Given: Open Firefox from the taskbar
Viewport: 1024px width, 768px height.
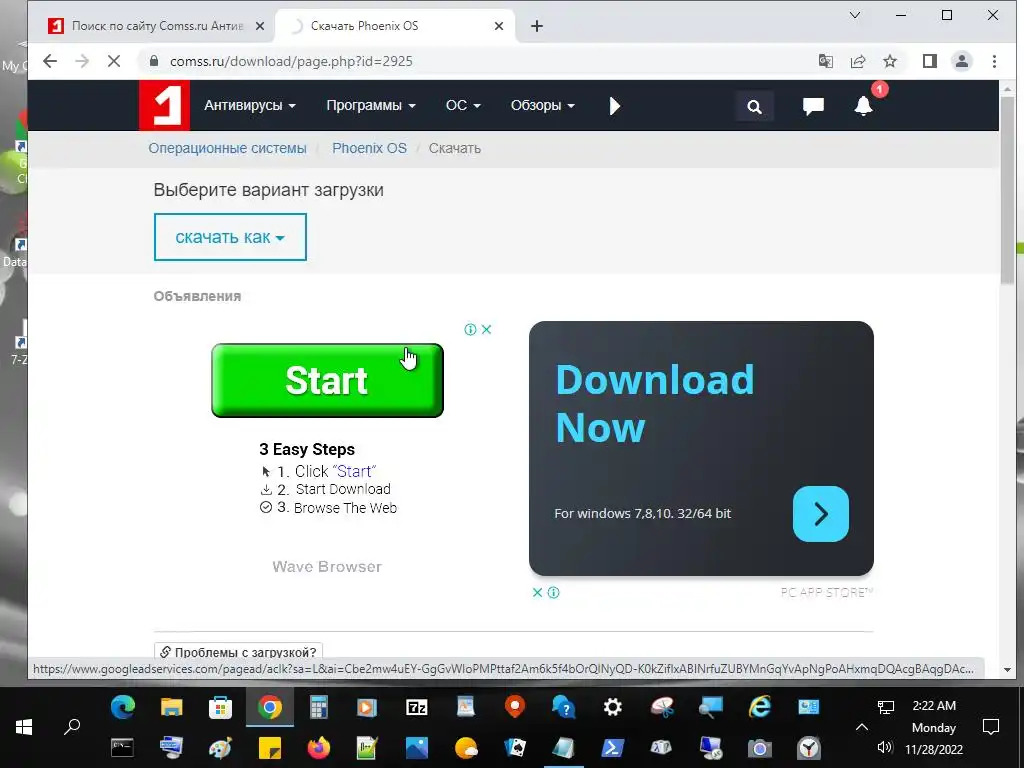Looking at the screenshot, I should pos(319,748).
